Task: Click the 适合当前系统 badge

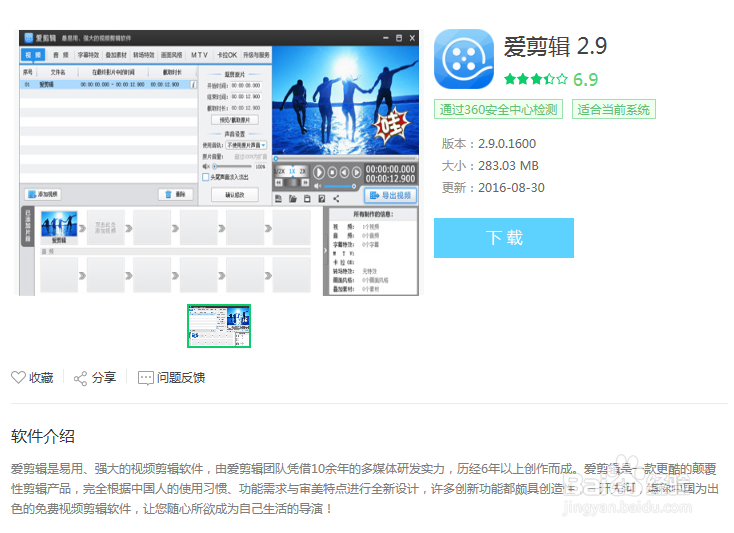Action: (x=613, y=110)
